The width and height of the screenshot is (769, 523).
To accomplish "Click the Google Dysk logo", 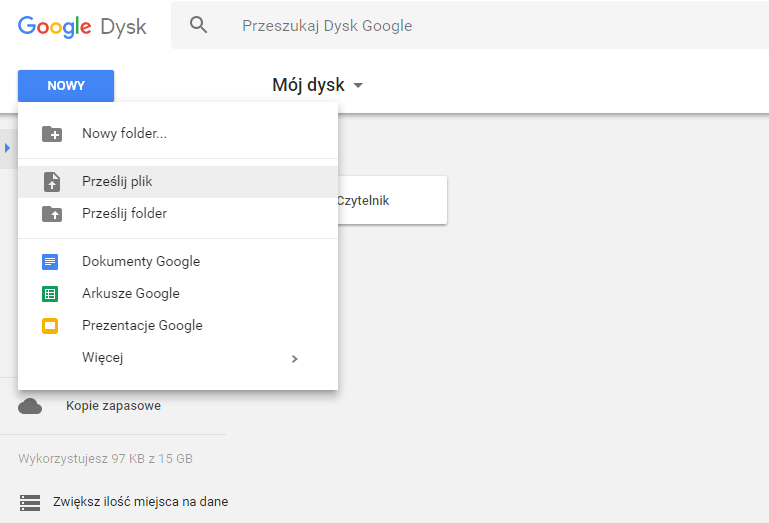I will pyautogui.click(x=82, y=26).
